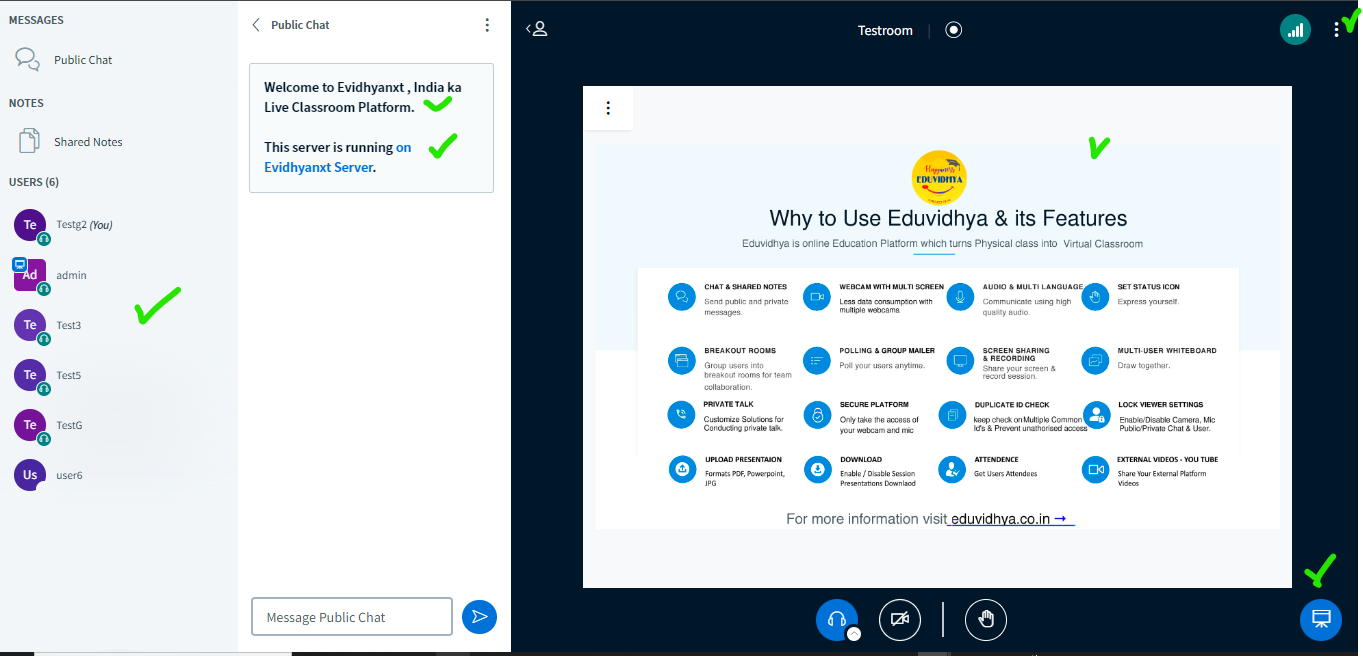The width and height of the screenshot is (1363, 656).
Task: Toggle the recording indicator
Action: point(953,30)
